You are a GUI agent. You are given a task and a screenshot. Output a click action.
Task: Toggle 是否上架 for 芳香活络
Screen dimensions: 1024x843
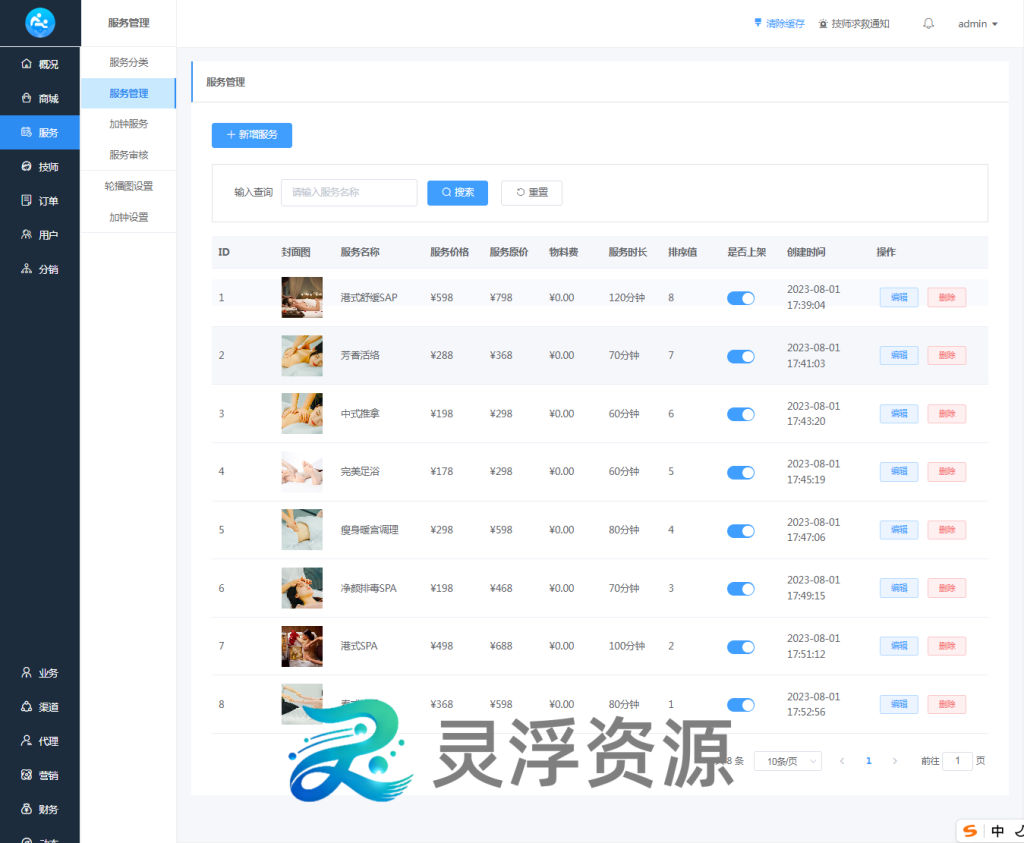pos(741,356)
